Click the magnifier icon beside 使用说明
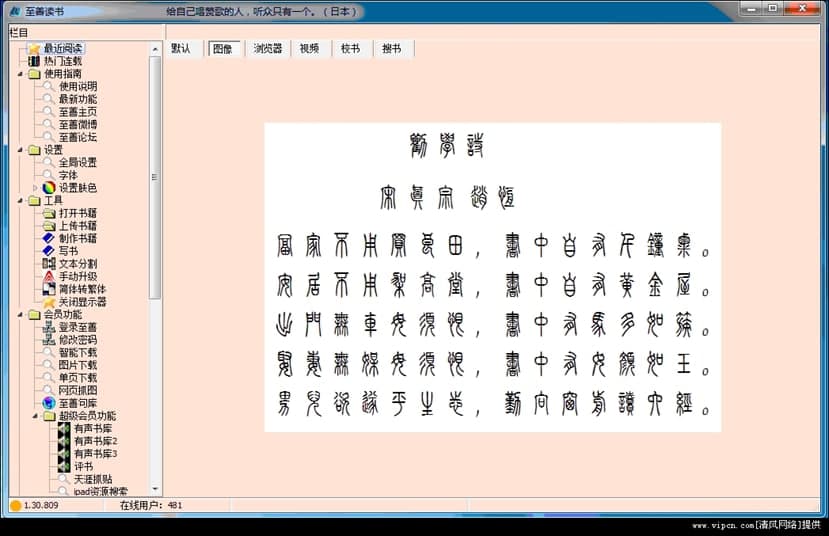Viewport: 829px width, 536px height. pyautogui.click(x=49, y=86)
